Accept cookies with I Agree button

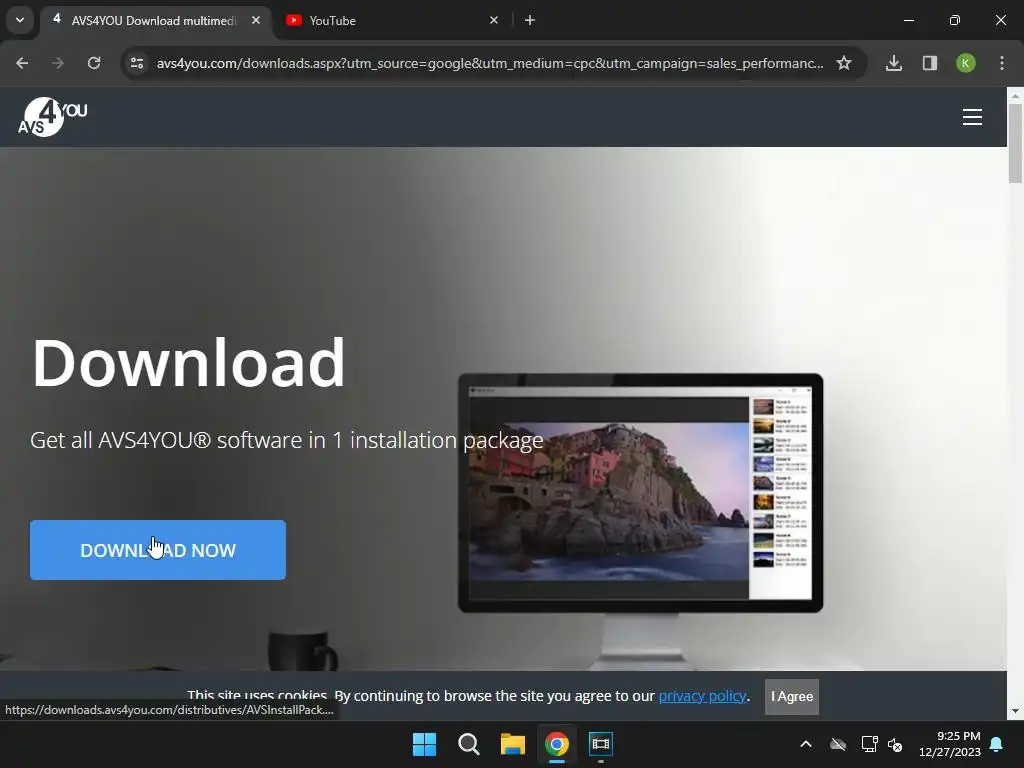(x=792, y=696)
